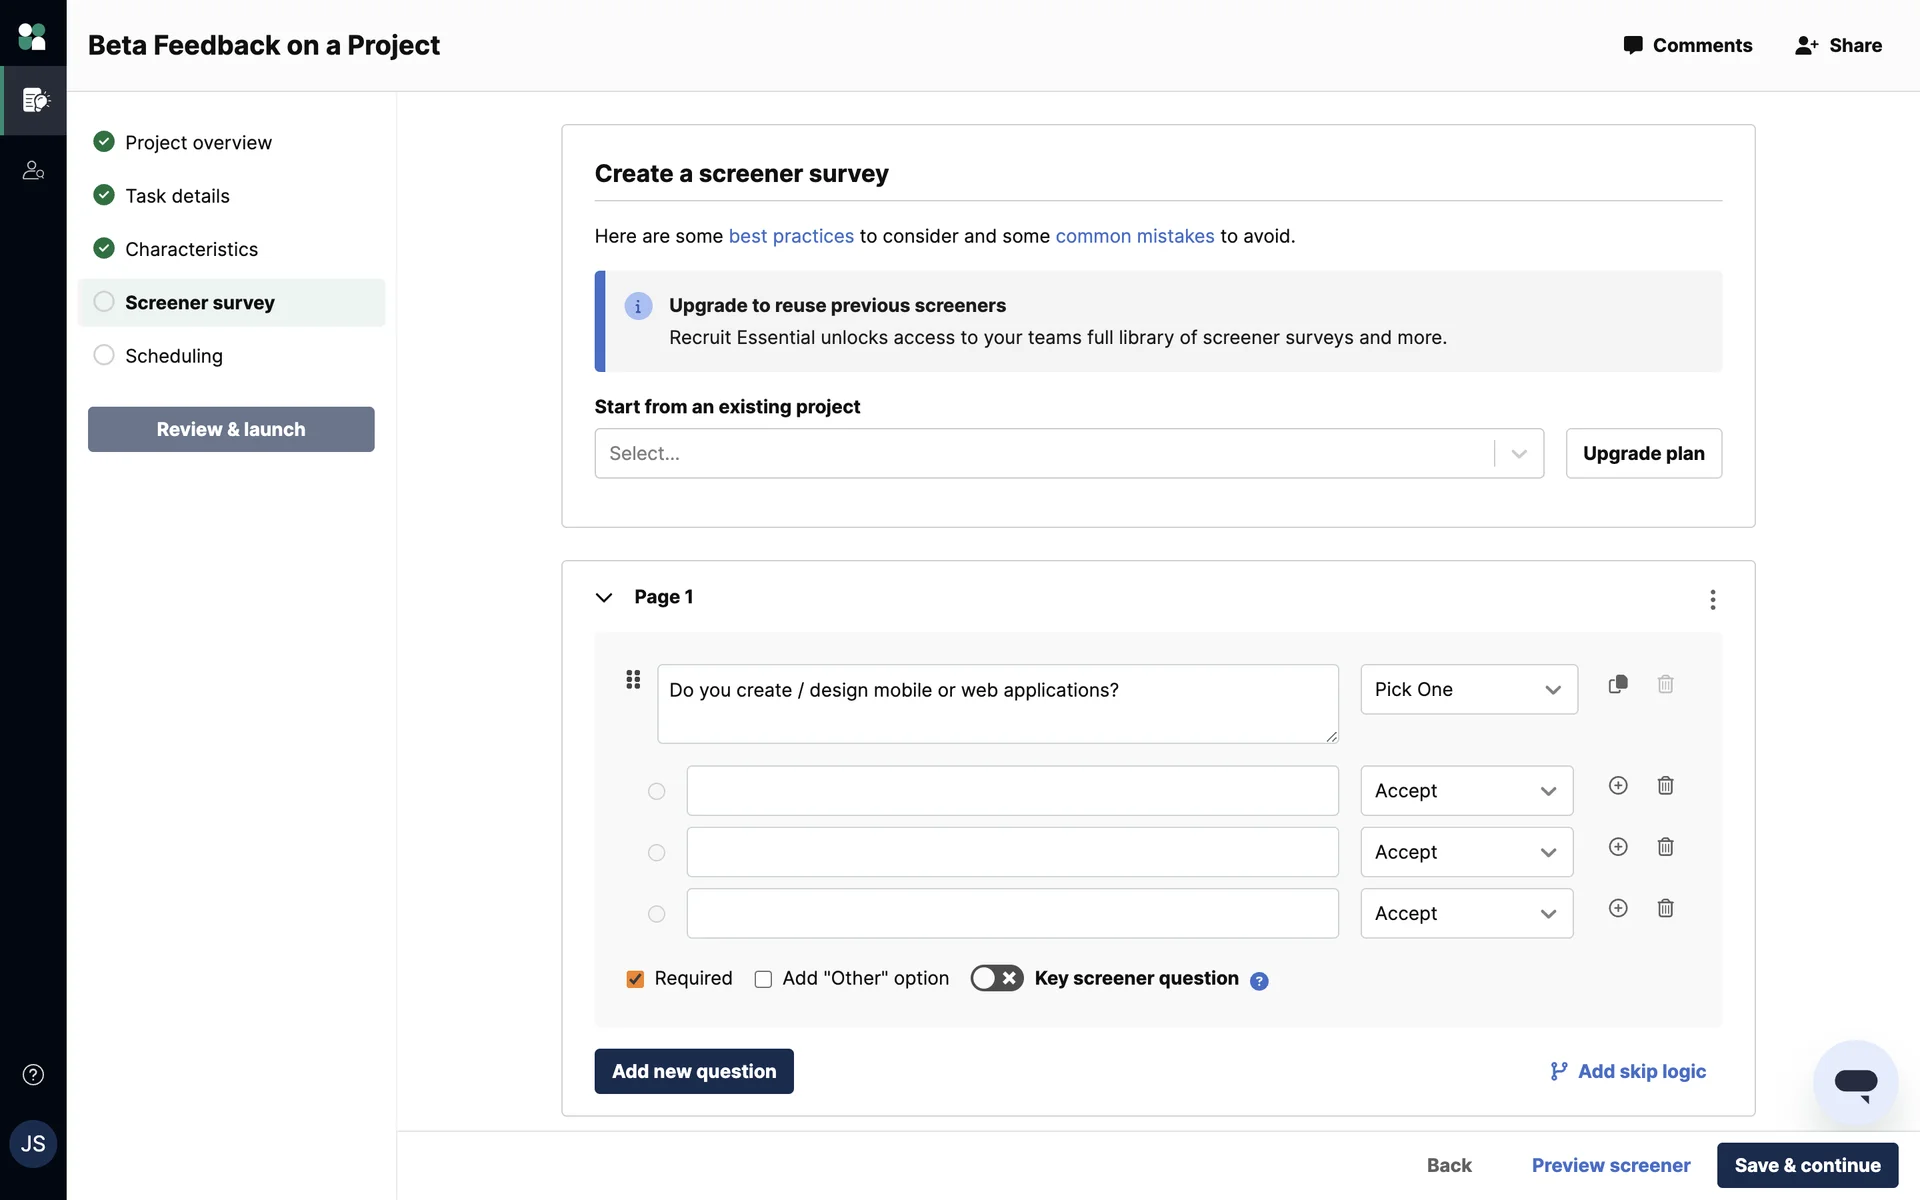
Task: Uncheck the Required checkbox
Action: coord(635,979)
